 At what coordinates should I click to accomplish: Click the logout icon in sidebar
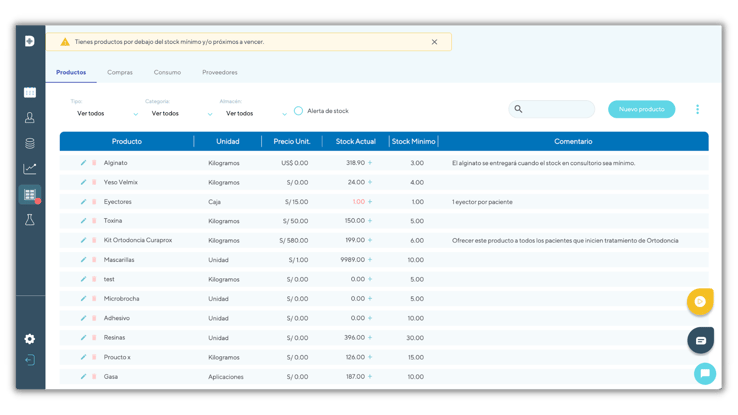click(x=30, y=360)
